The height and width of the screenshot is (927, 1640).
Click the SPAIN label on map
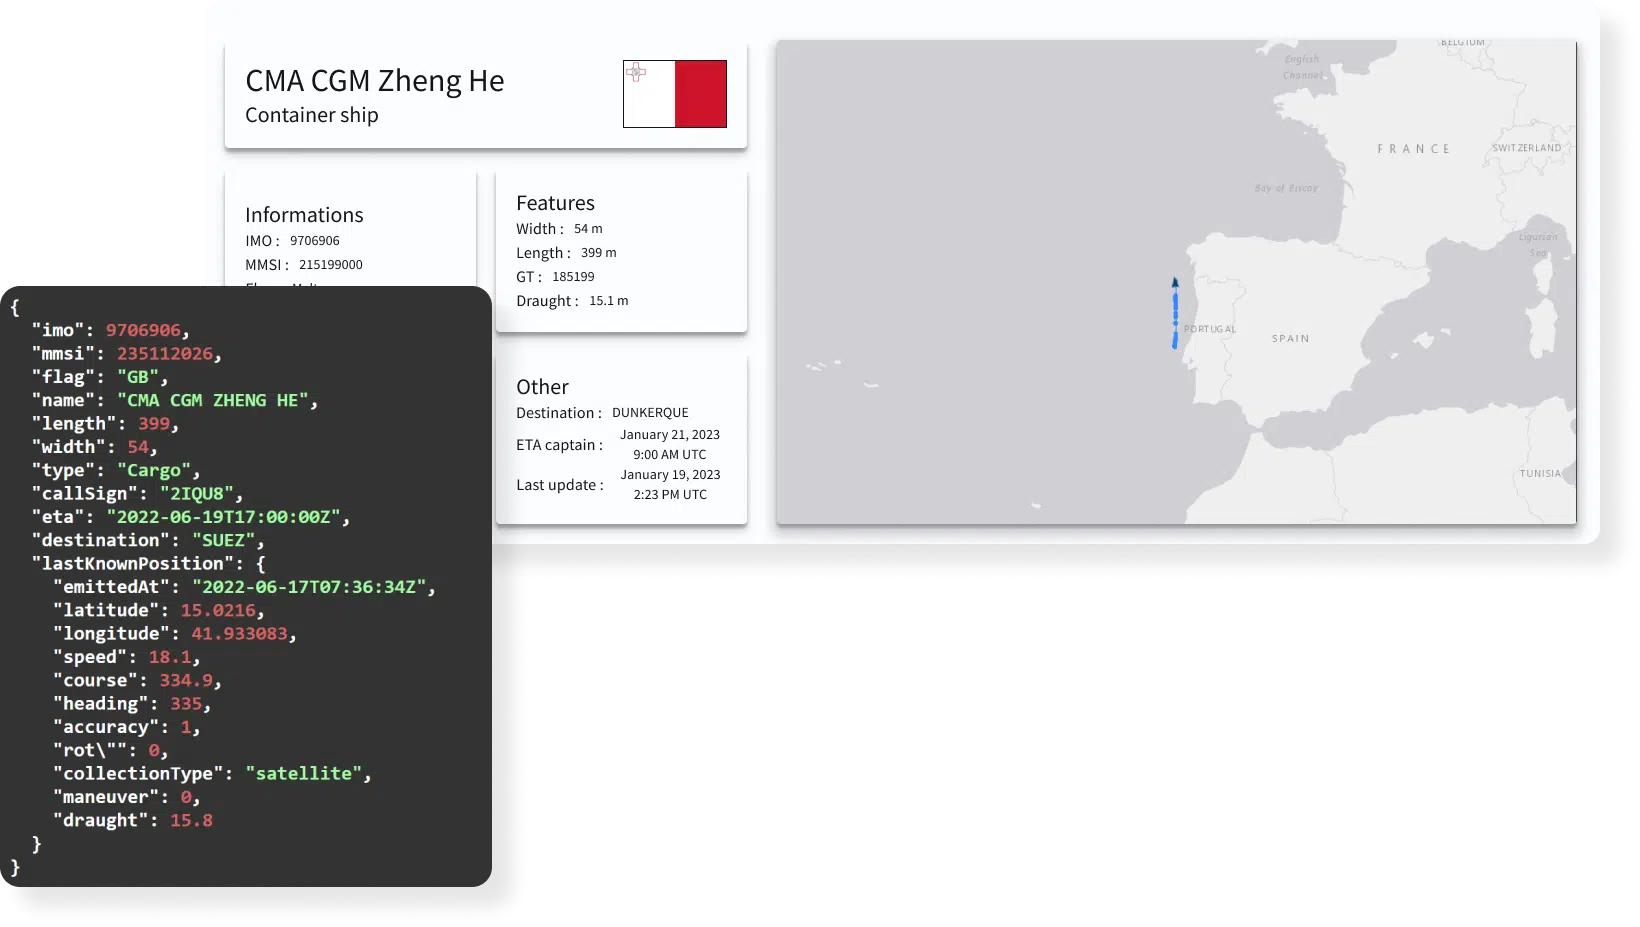point(1290,339)
